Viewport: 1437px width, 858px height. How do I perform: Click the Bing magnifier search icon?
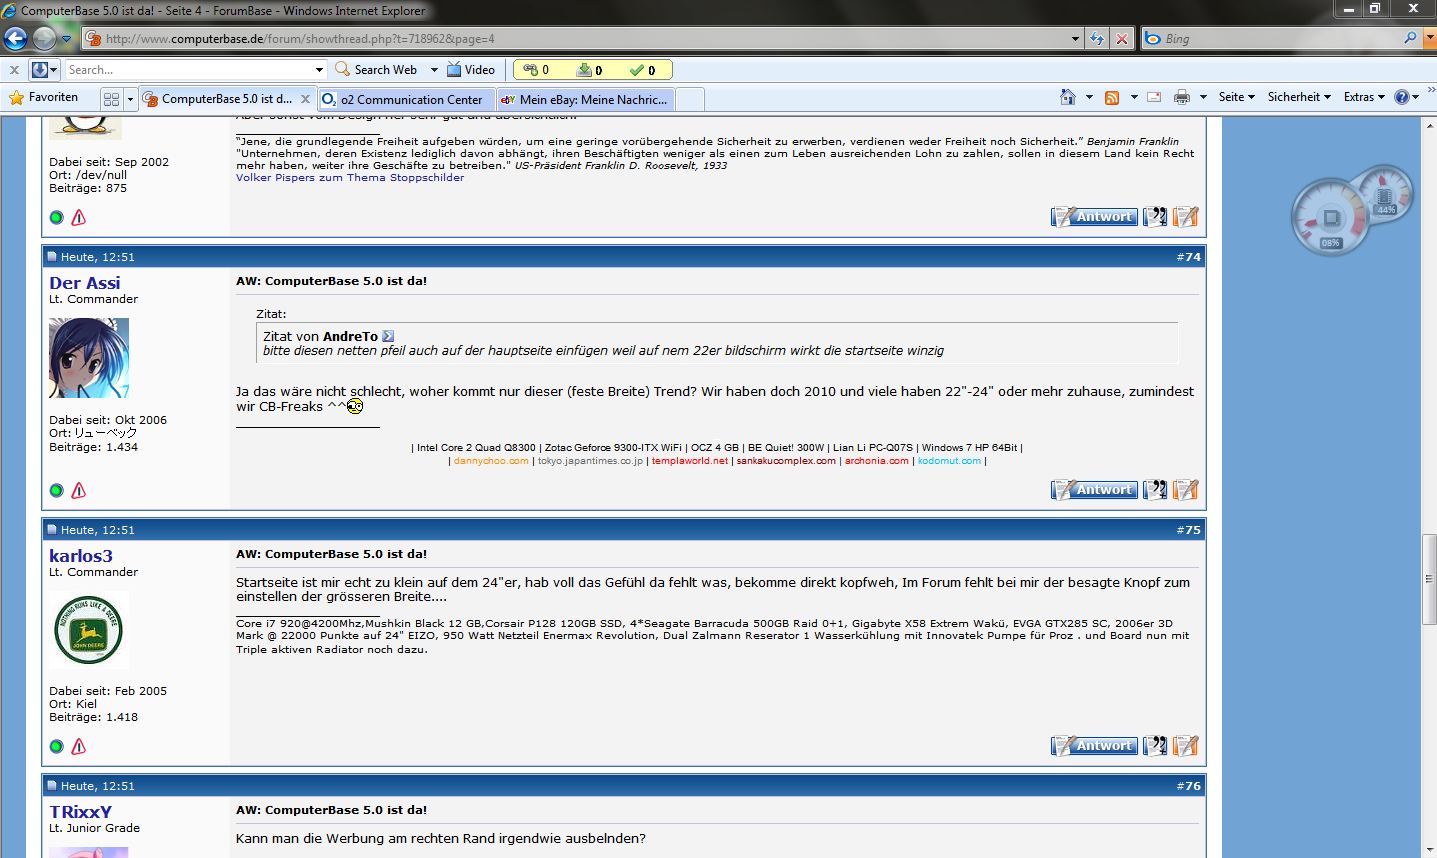1410,38
